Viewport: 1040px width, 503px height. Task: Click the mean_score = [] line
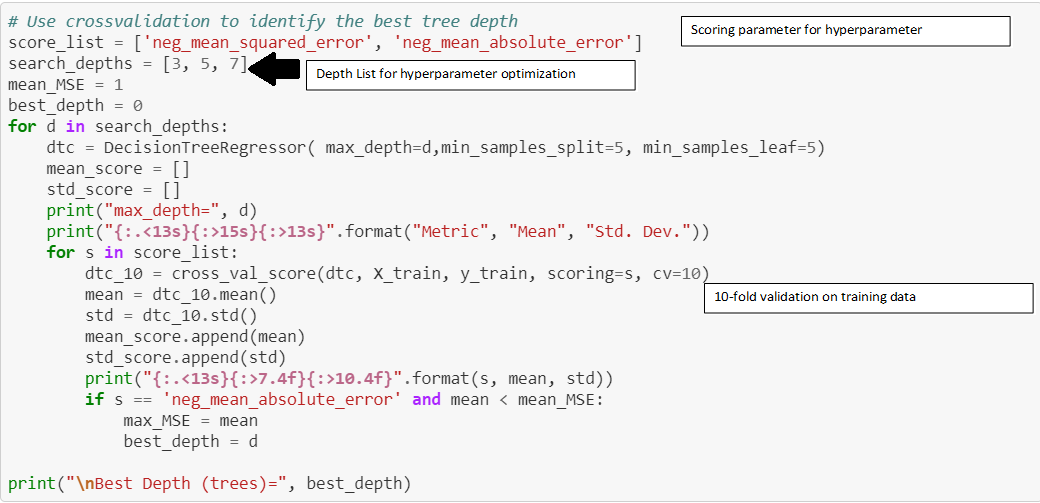(x=119, y=169)
